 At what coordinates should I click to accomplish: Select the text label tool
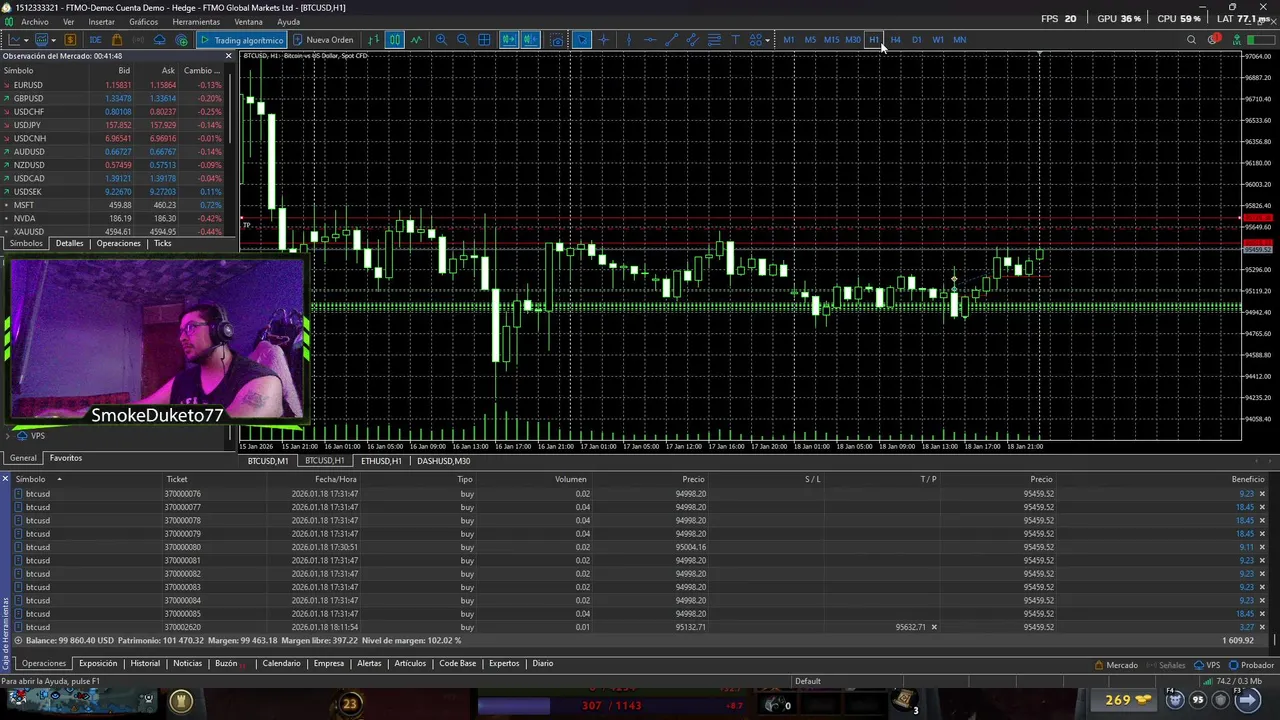click(735, 40)
